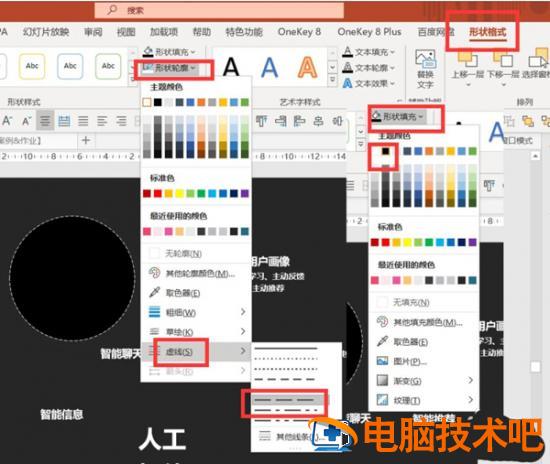Switch to the 特色功能 tab
Screen dimensions: 550x464
pyautogui.click(x=244, y=32)
